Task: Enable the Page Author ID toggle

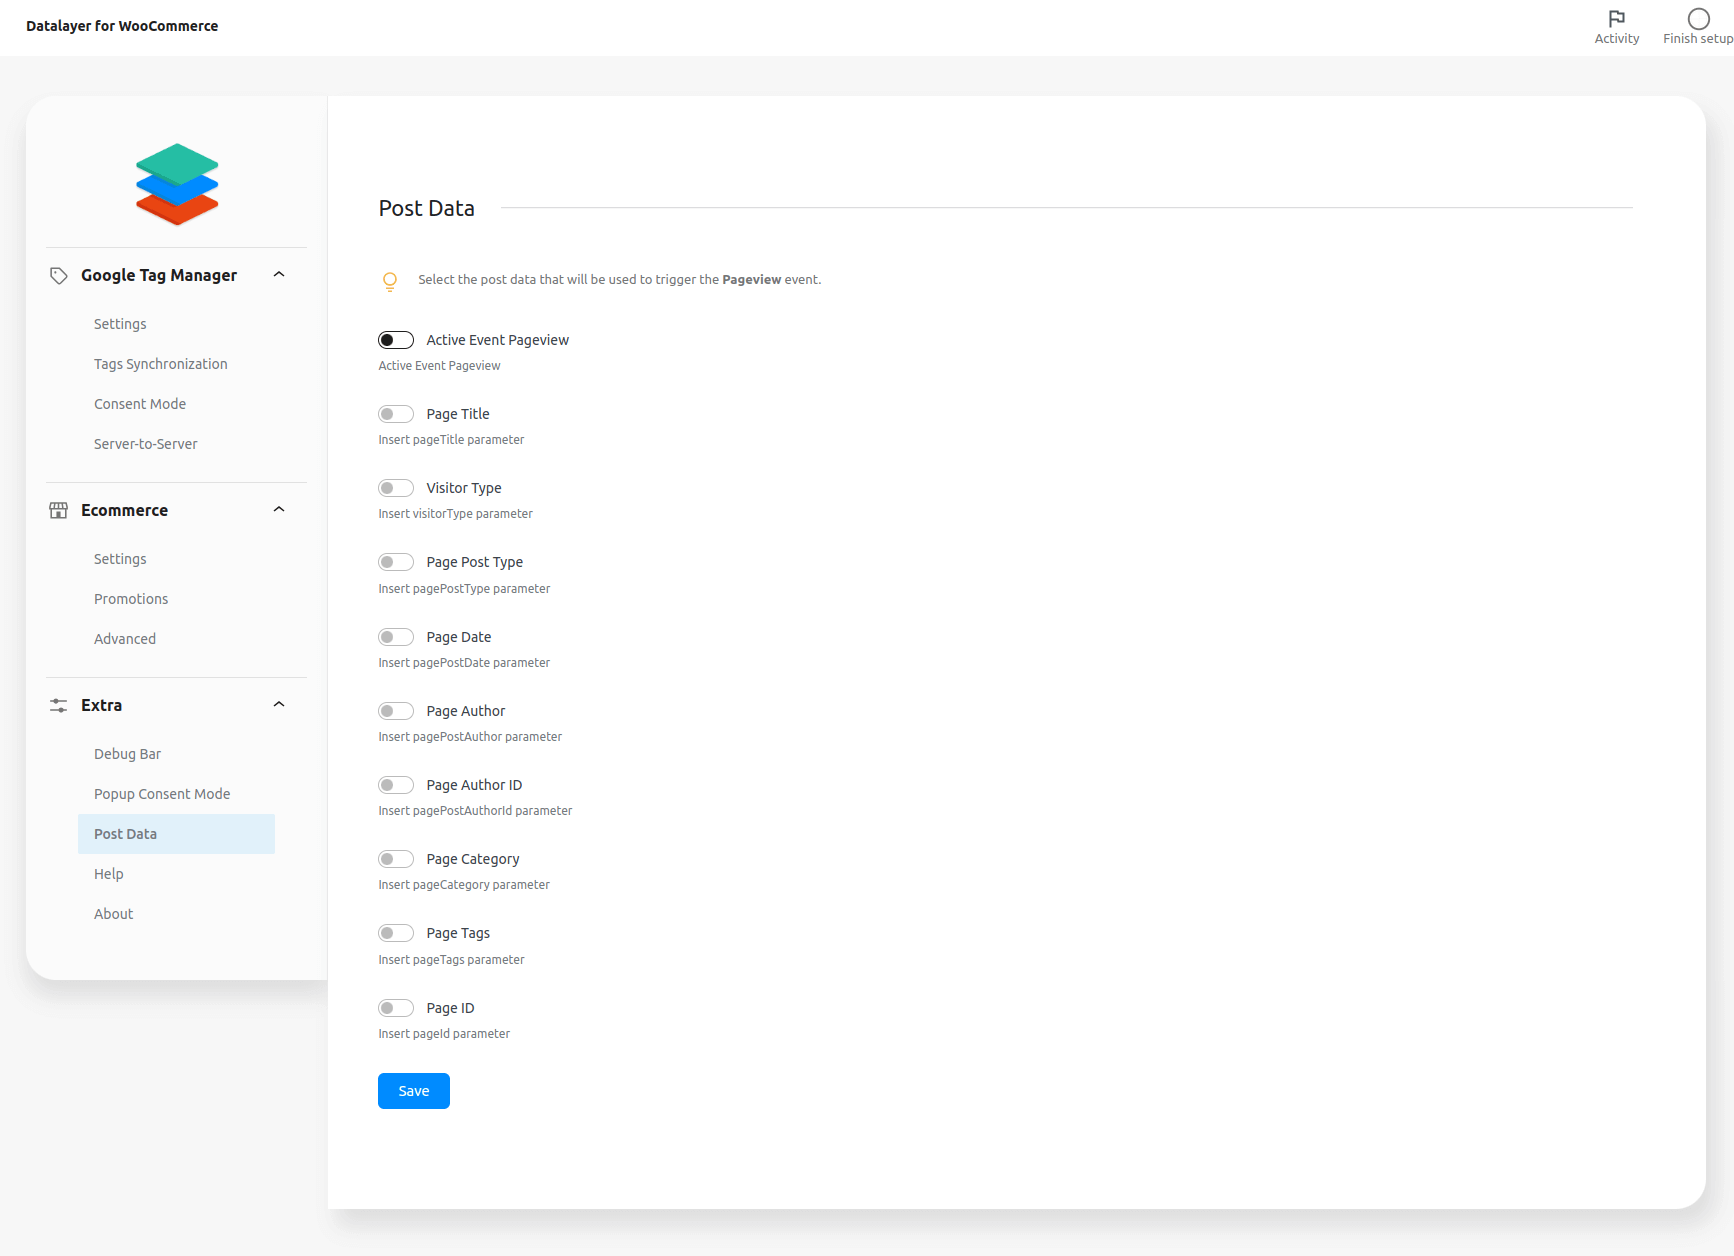Action: point(396,785)
